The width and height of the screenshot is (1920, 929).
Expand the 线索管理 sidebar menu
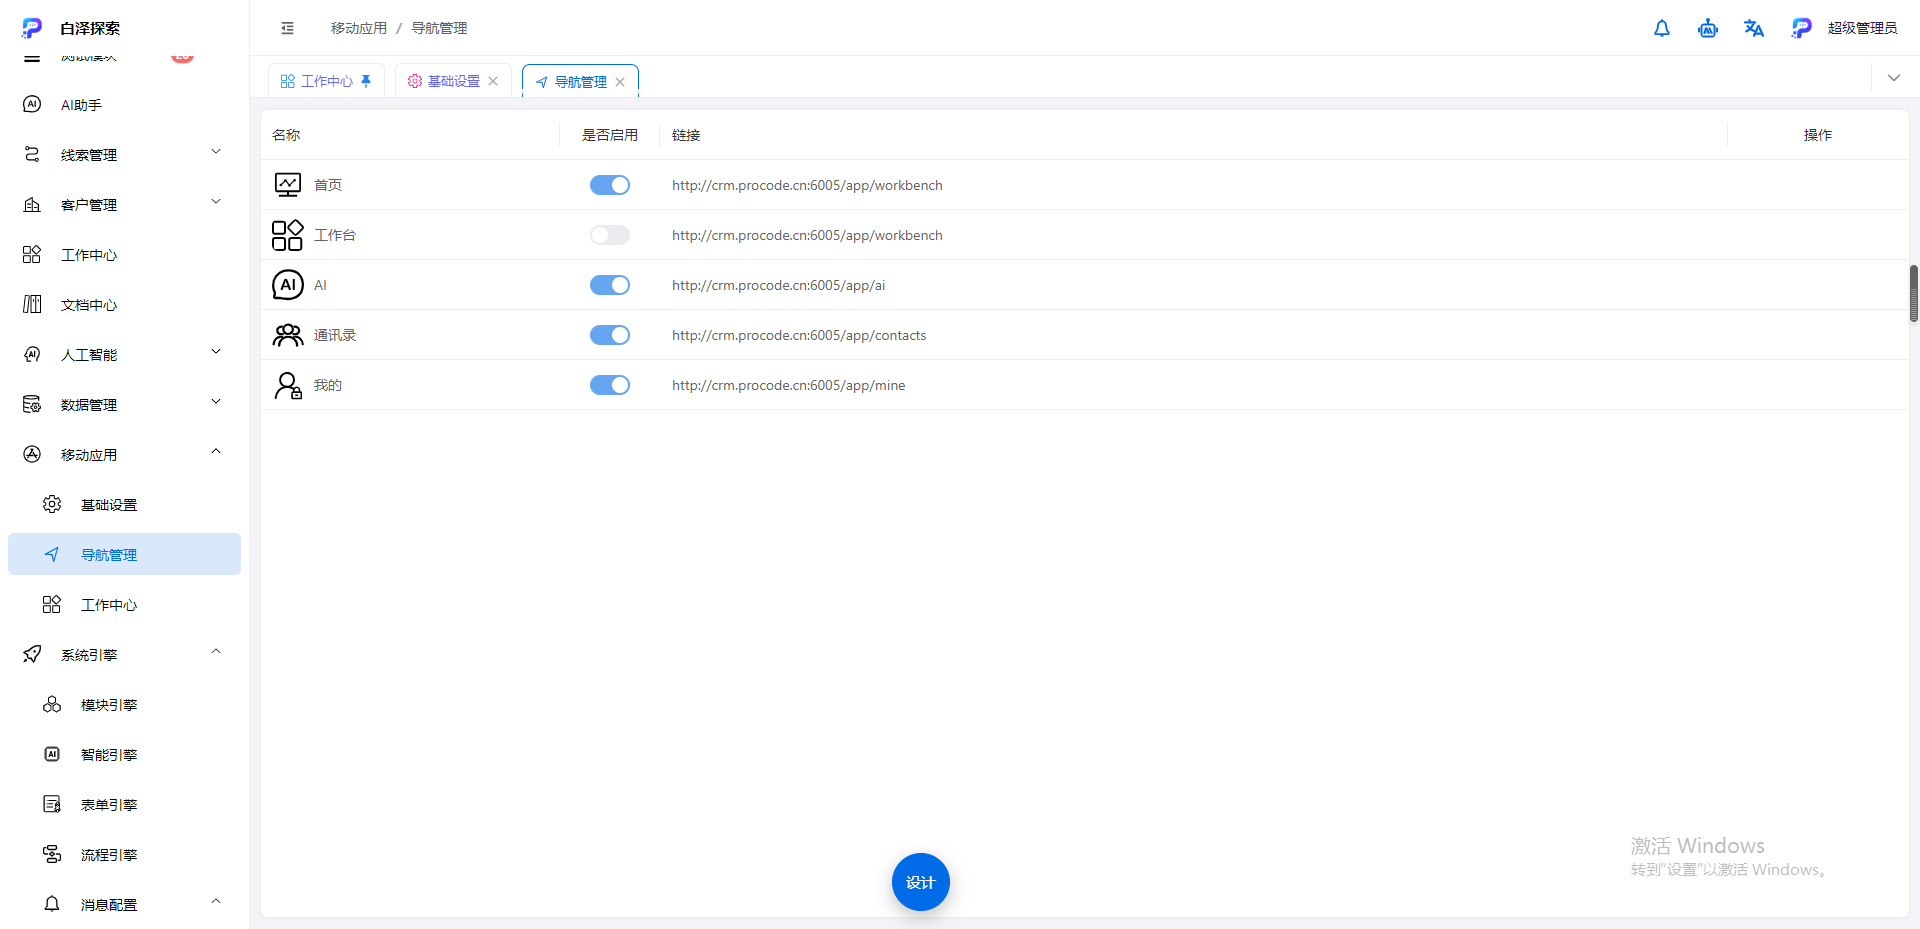(x=124, y=155)
